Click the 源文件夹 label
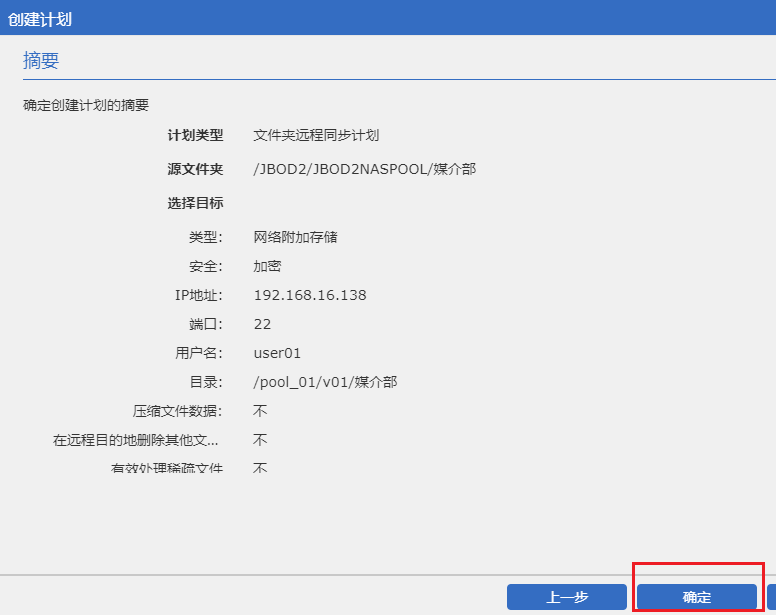 coord(195,169)
